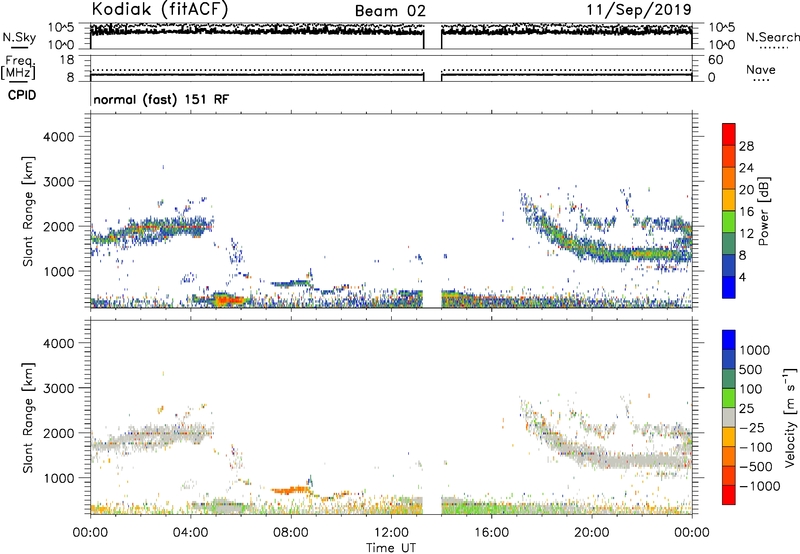
Task: Click the "16:00" time axis tick
Action: coord(491,533)
